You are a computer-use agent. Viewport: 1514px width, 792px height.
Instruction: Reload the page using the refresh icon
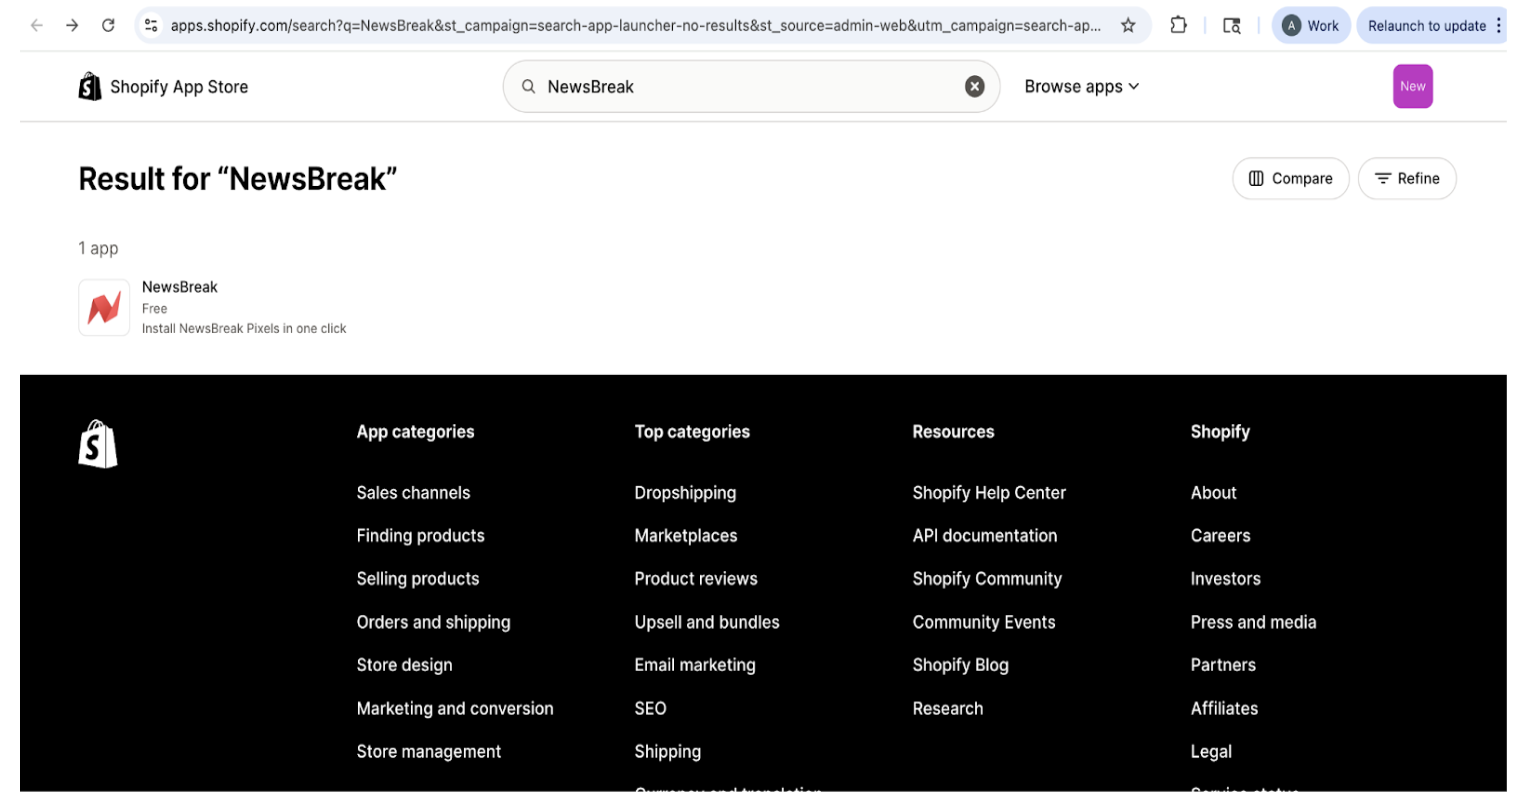(x=108, y=26)
